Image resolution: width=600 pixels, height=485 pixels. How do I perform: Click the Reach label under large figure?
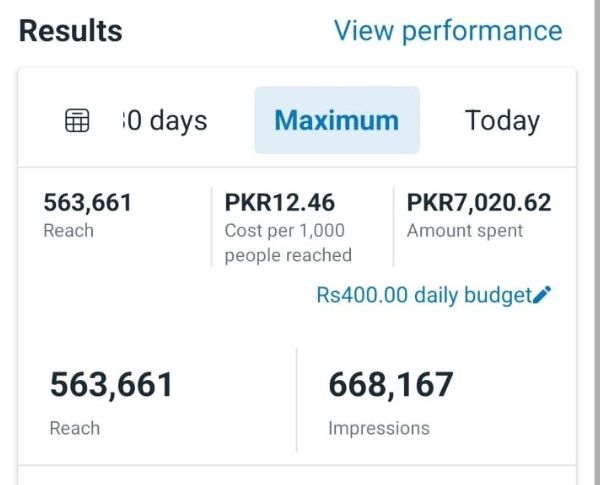pyautogui.click(x=74, y=428)
